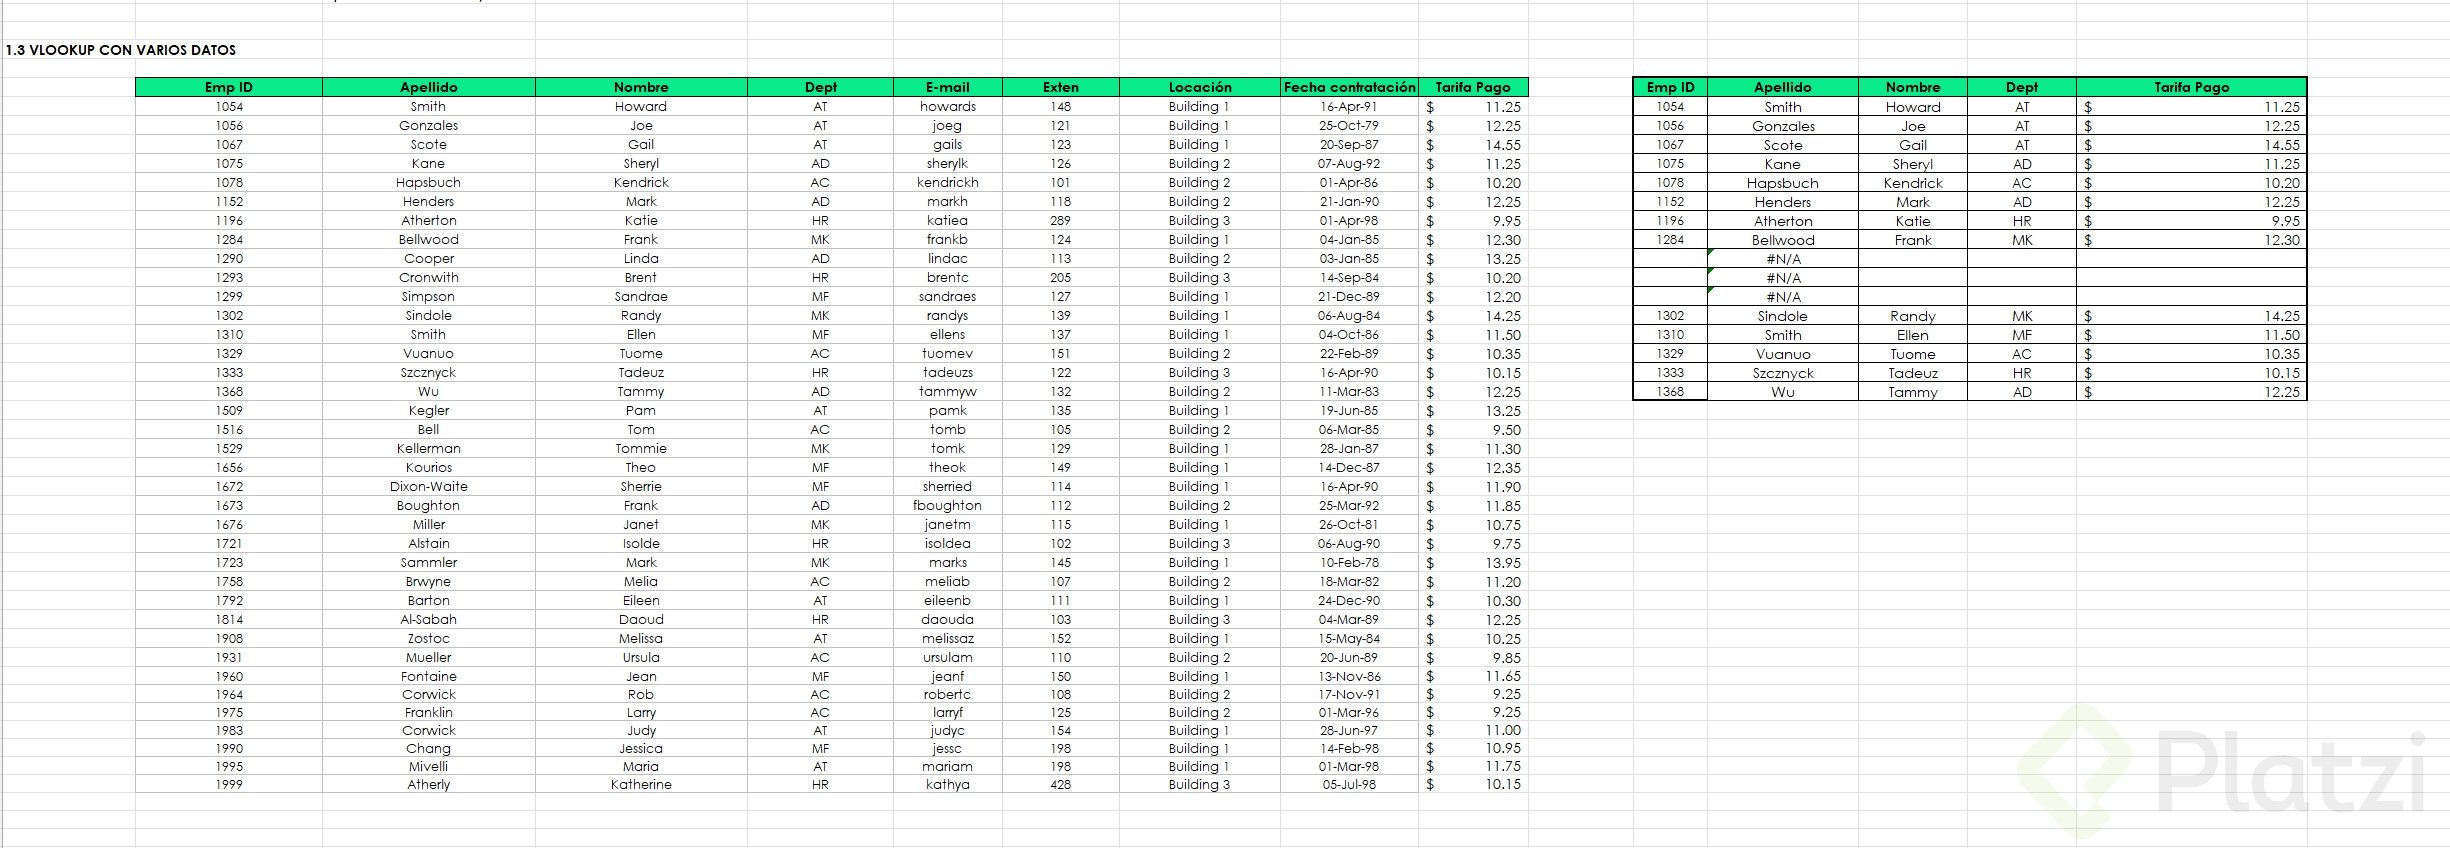
Task: Click the Fecha contratación column header
Action: coord(1349,87)
